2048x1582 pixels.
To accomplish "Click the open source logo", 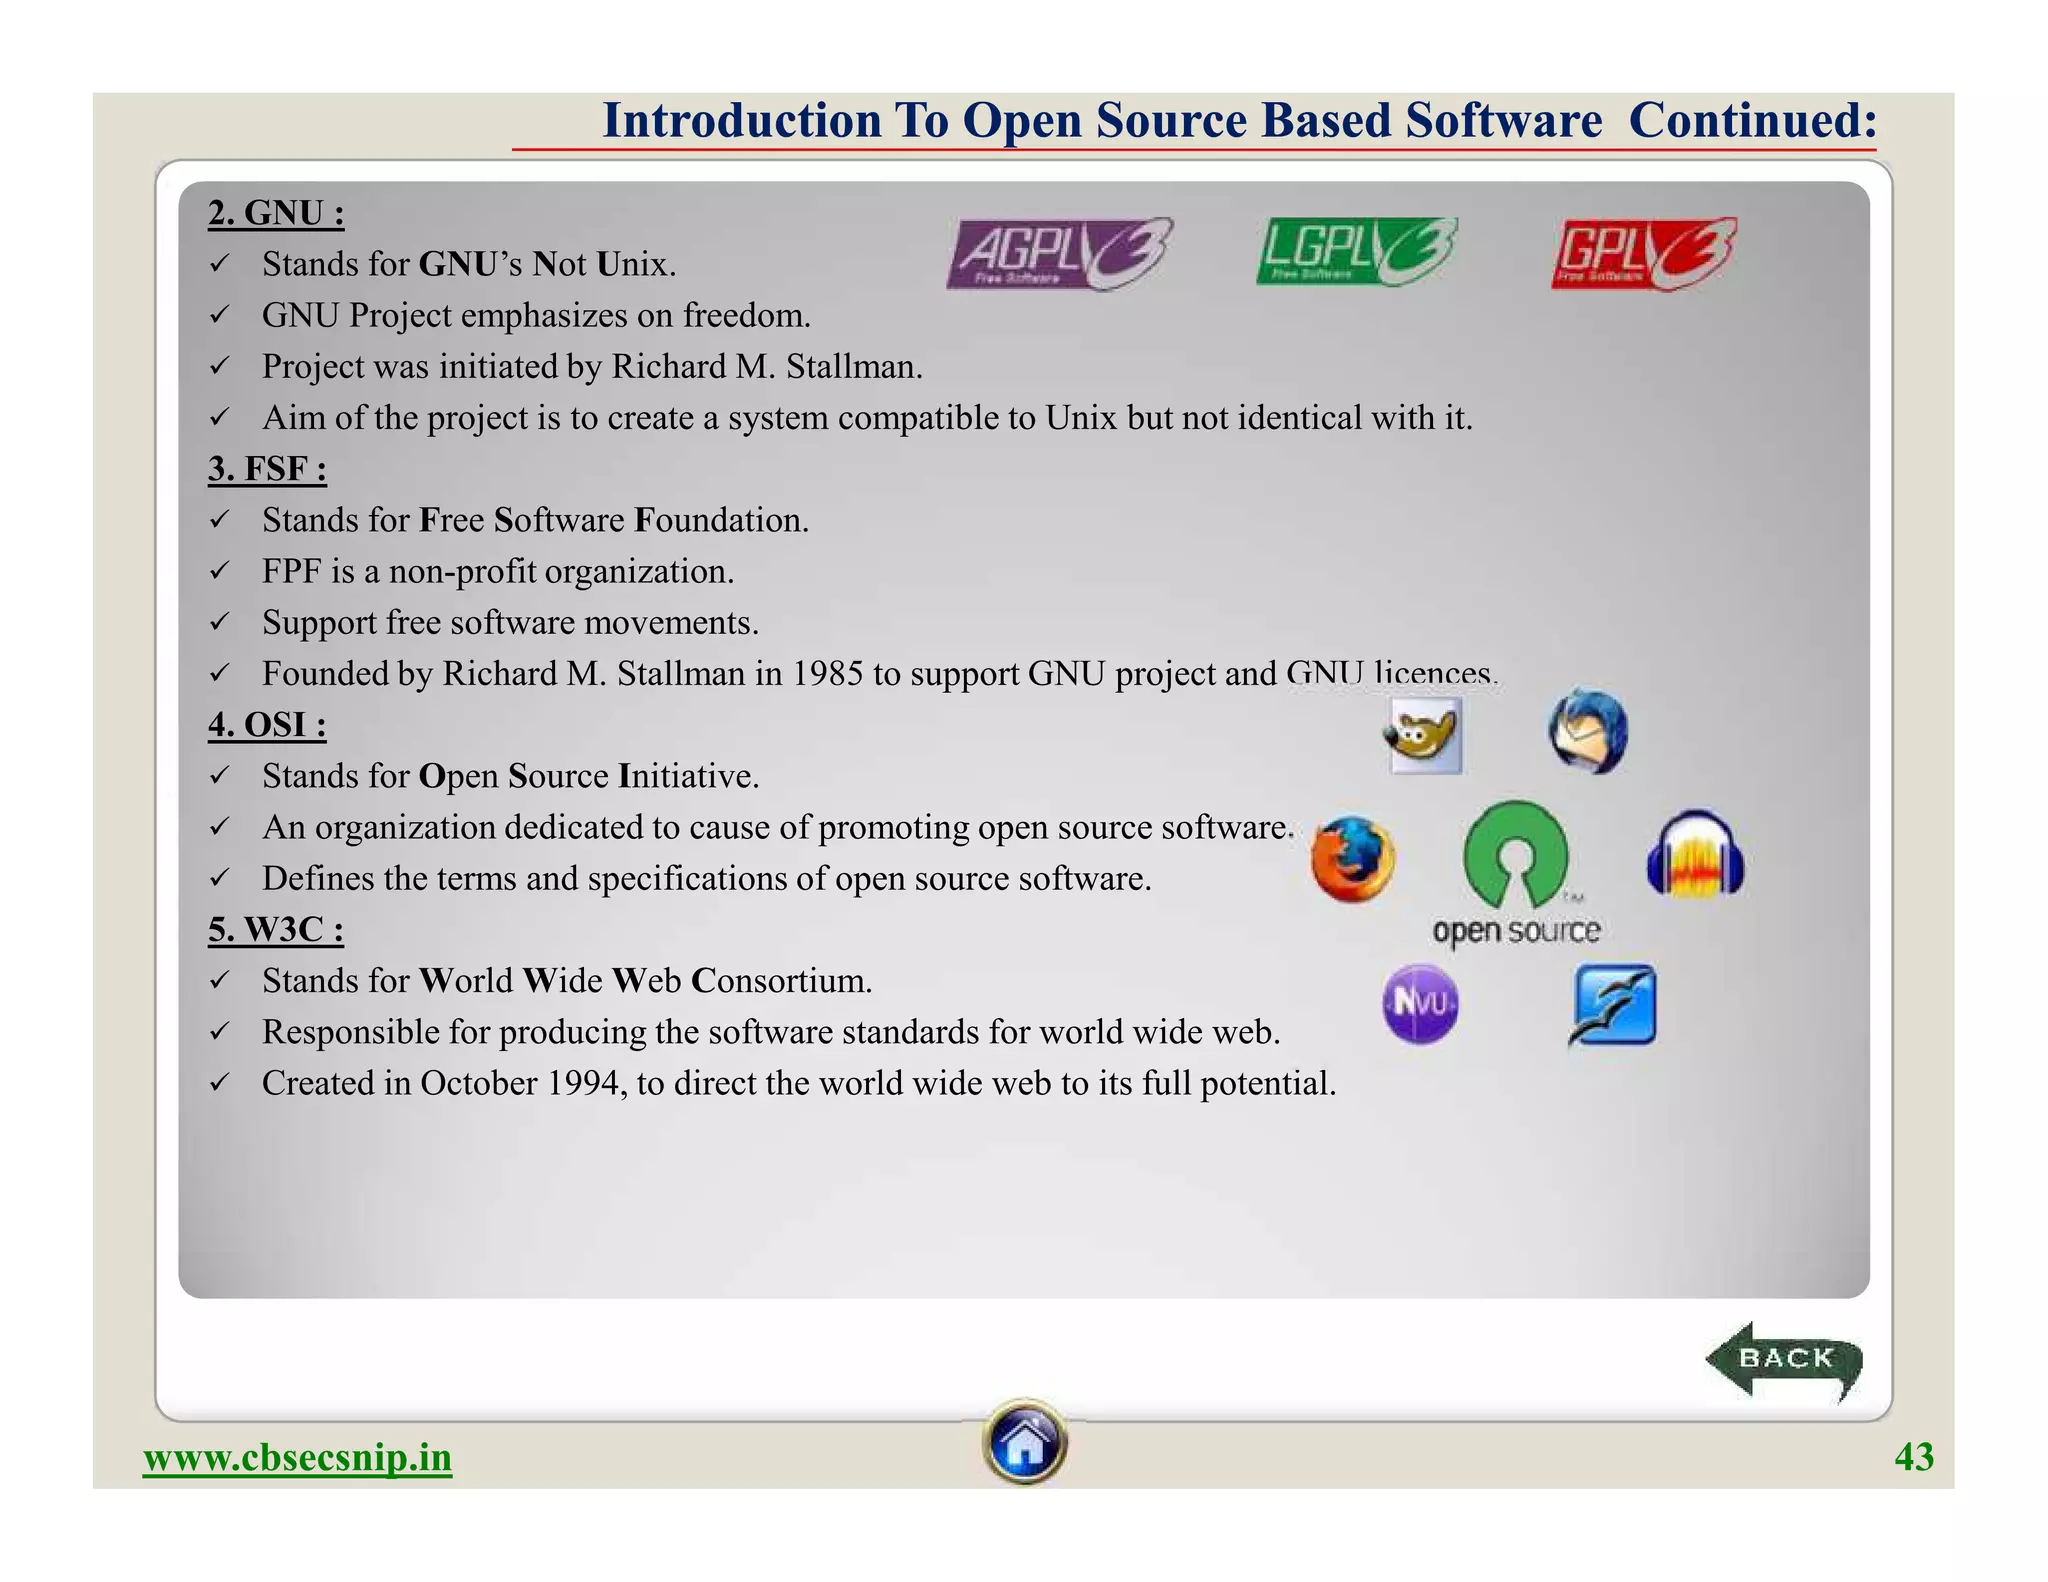I will [1516, 873].
